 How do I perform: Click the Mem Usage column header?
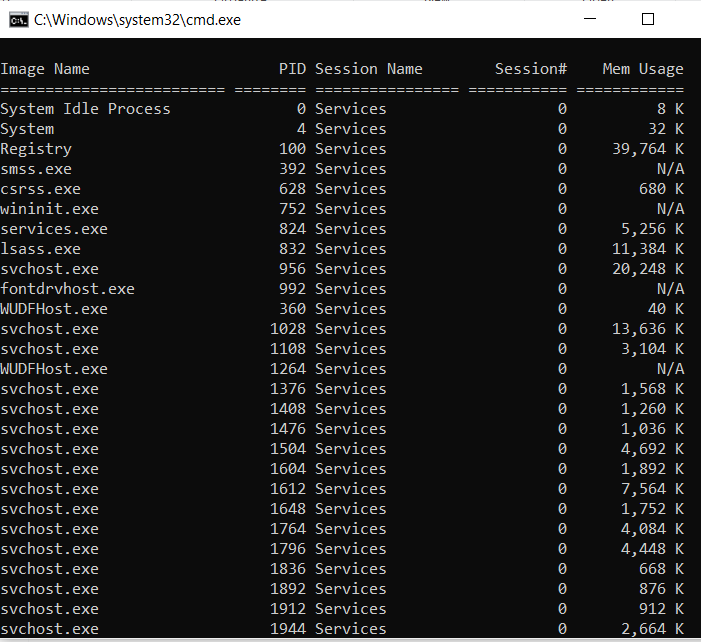643,69
